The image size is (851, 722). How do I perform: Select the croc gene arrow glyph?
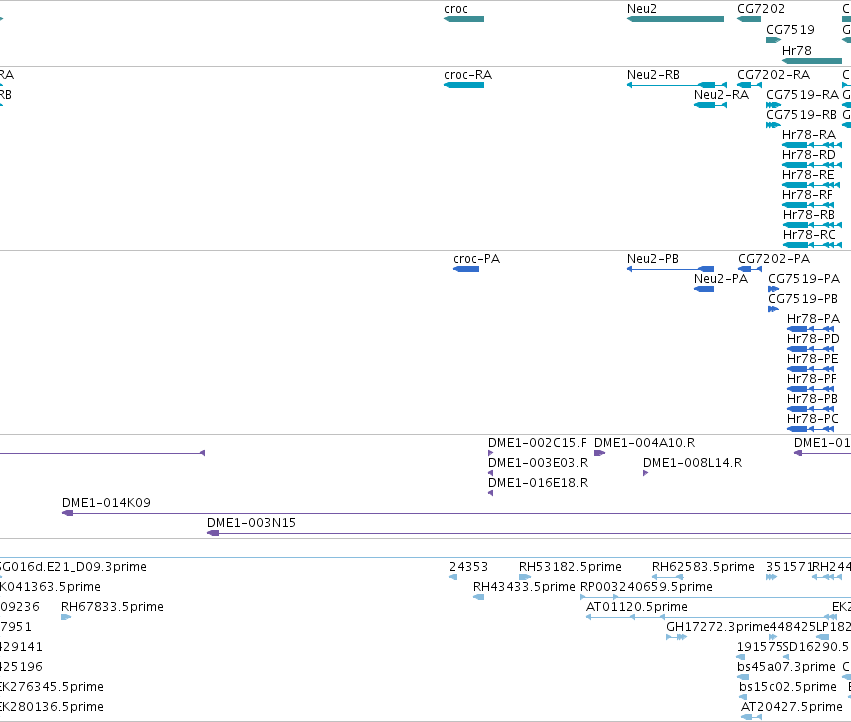click(463, 19)
